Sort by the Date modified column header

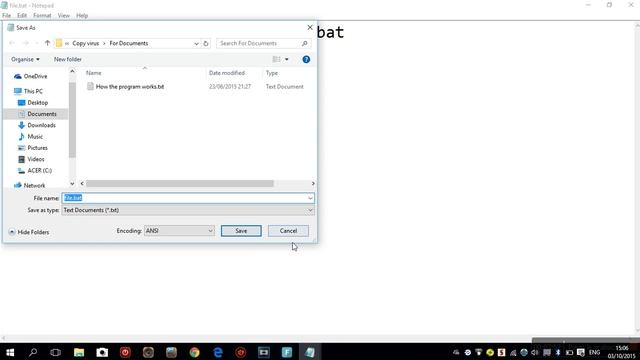[227, 73]
